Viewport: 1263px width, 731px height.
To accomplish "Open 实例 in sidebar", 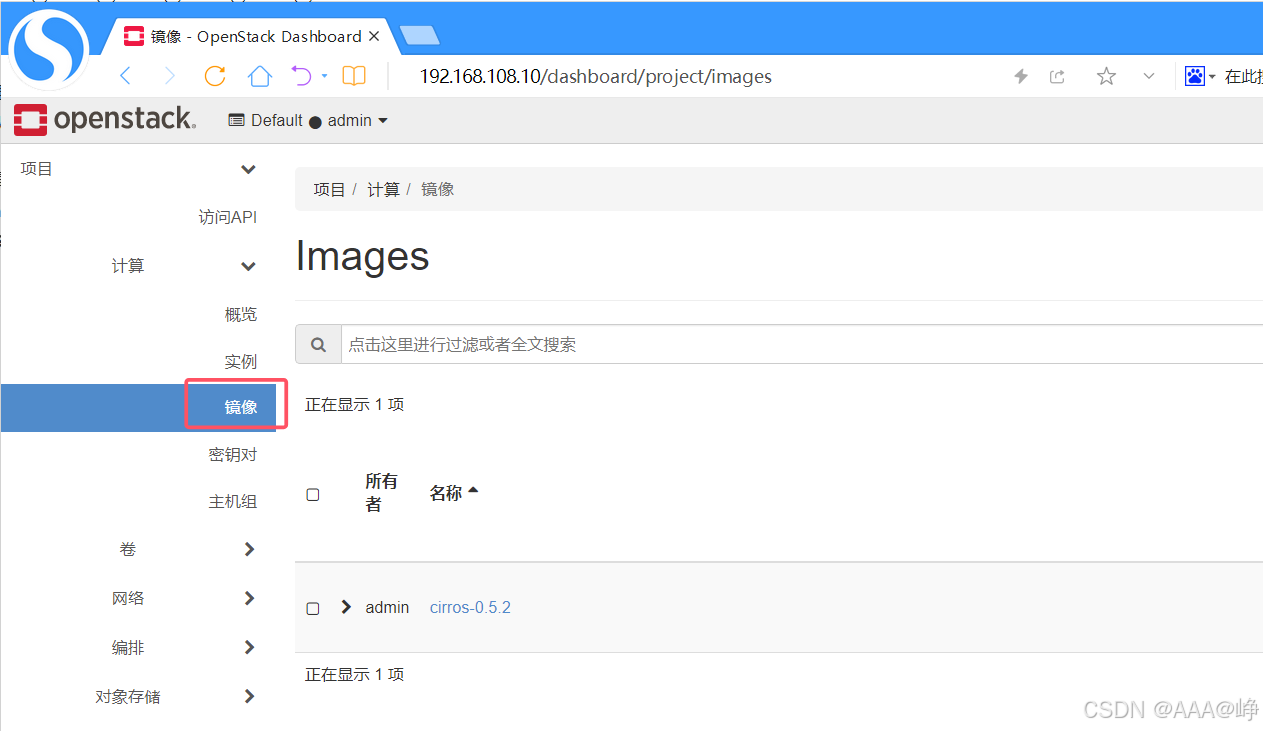I will [x=241, y=361].
